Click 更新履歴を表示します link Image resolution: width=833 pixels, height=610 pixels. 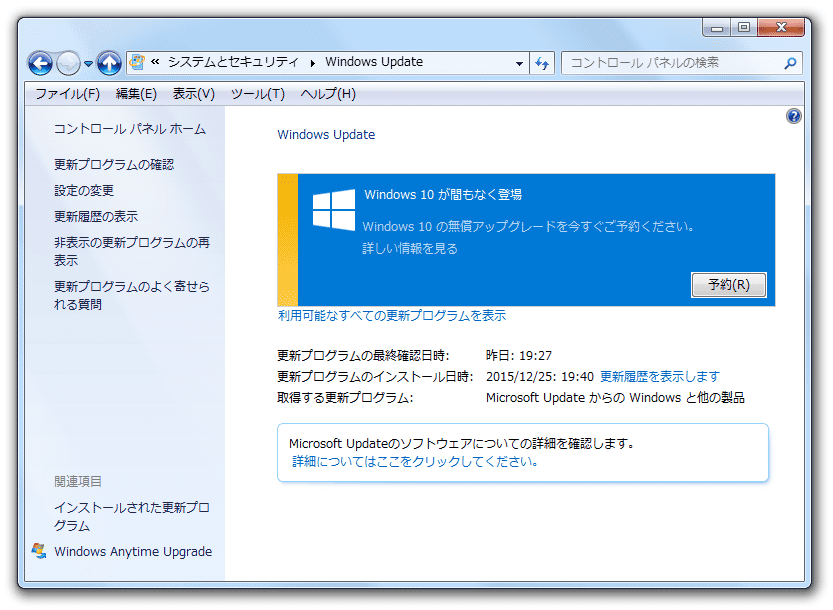point(660,377)
